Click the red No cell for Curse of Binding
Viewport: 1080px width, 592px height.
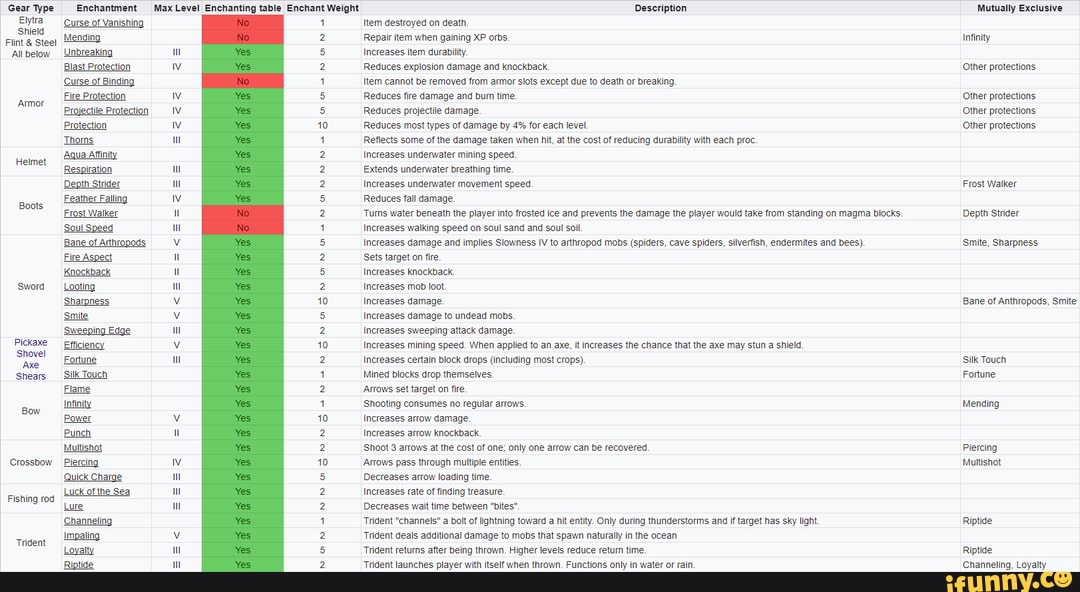click(242, 81)
